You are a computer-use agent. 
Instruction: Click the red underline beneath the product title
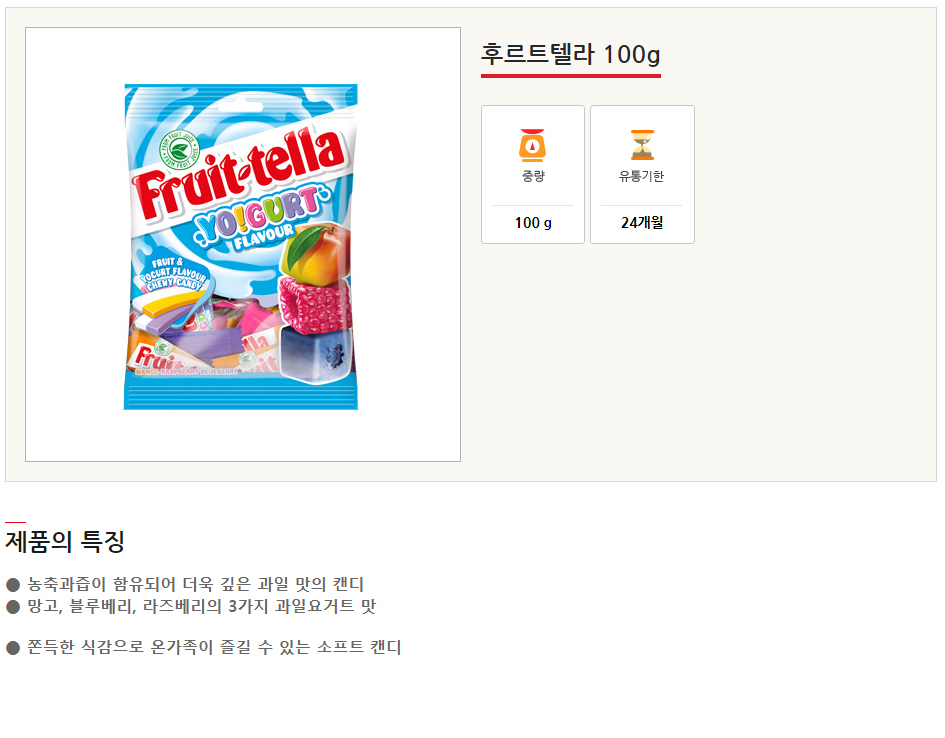tap(570, 75)
